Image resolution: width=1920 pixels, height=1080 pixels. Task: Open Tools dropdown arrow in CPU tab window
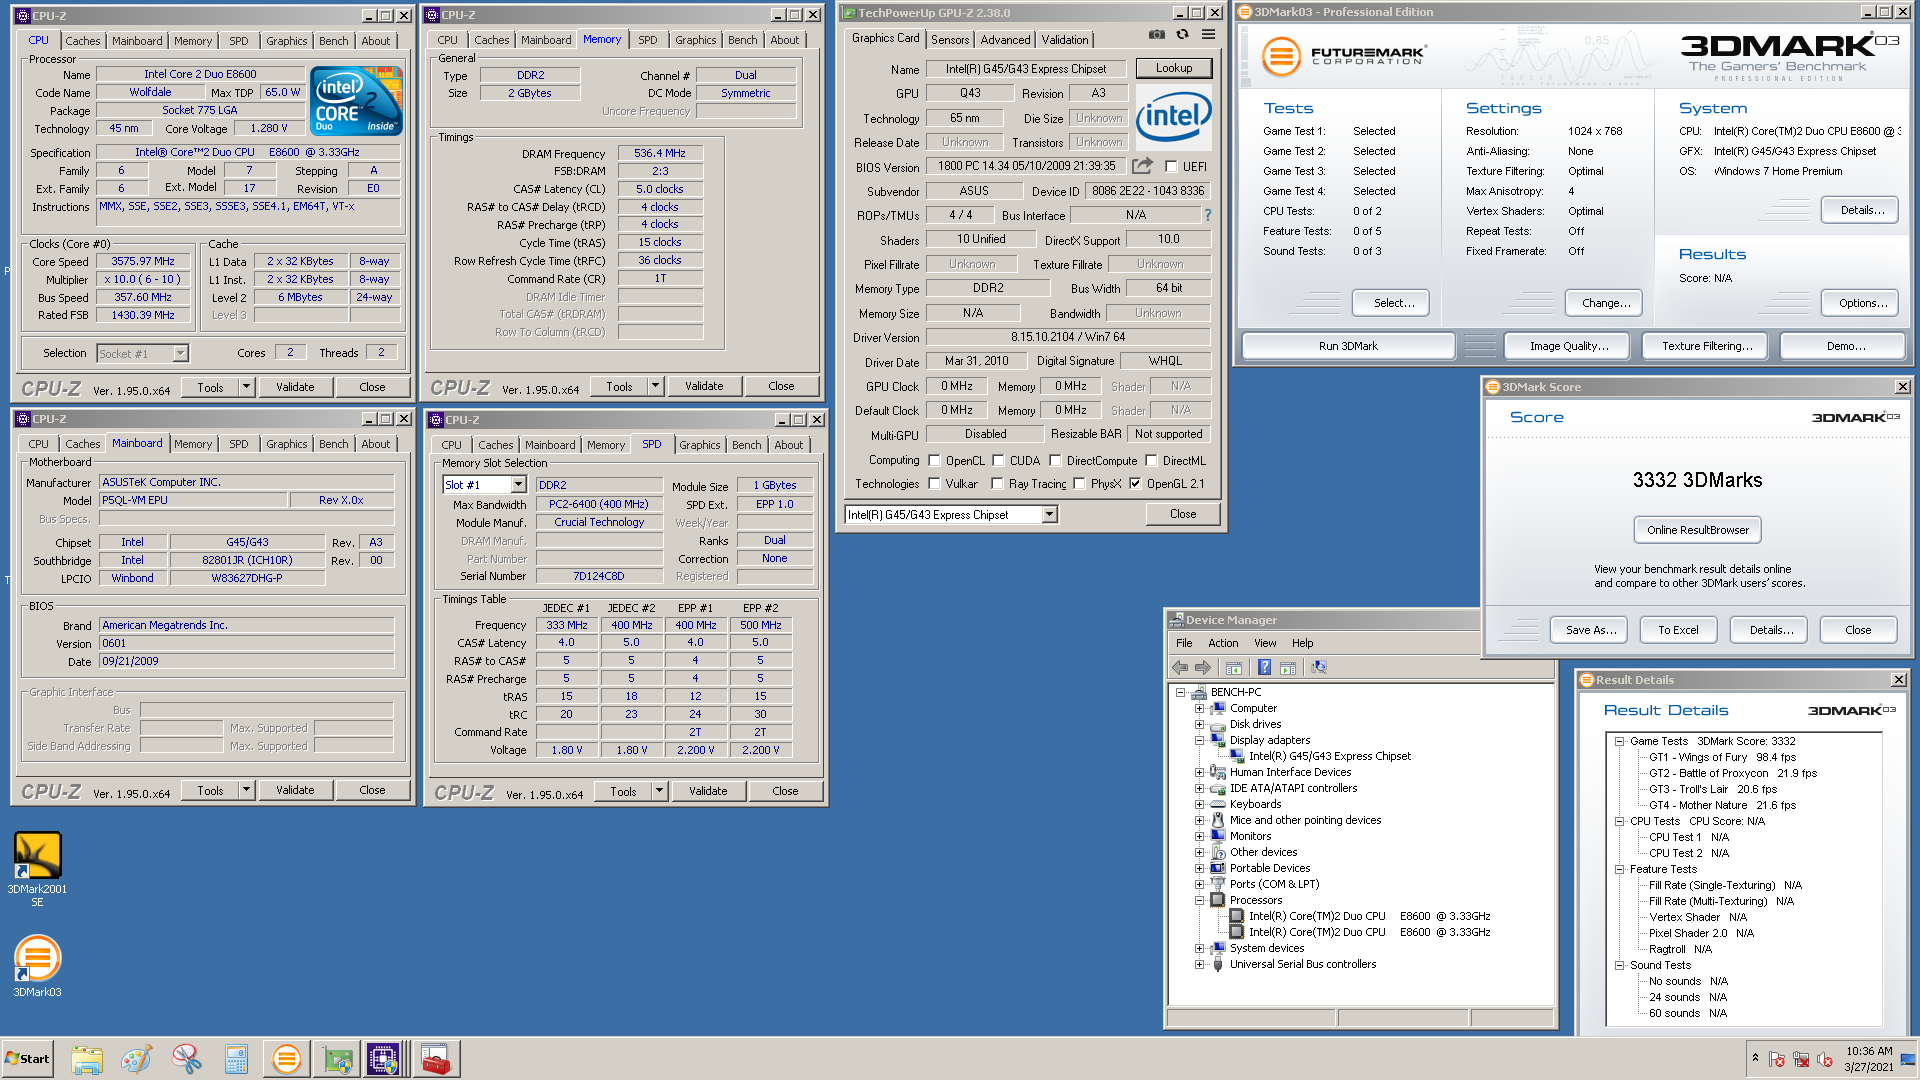click(x=246, y=387)
